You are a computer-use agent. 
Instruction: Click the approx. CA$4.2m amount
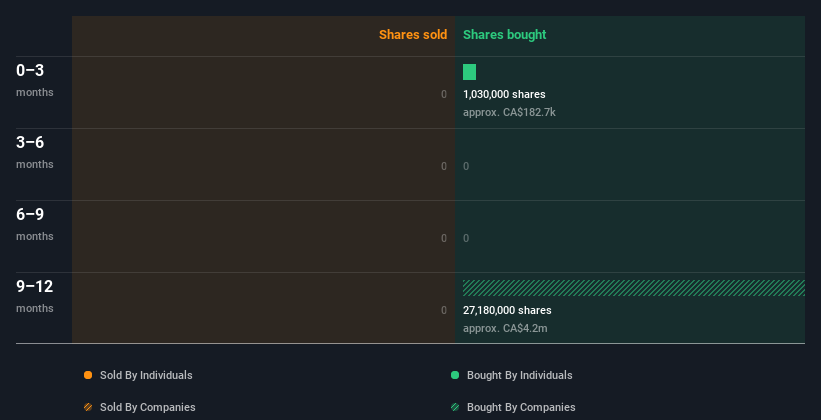click(505, 328)
